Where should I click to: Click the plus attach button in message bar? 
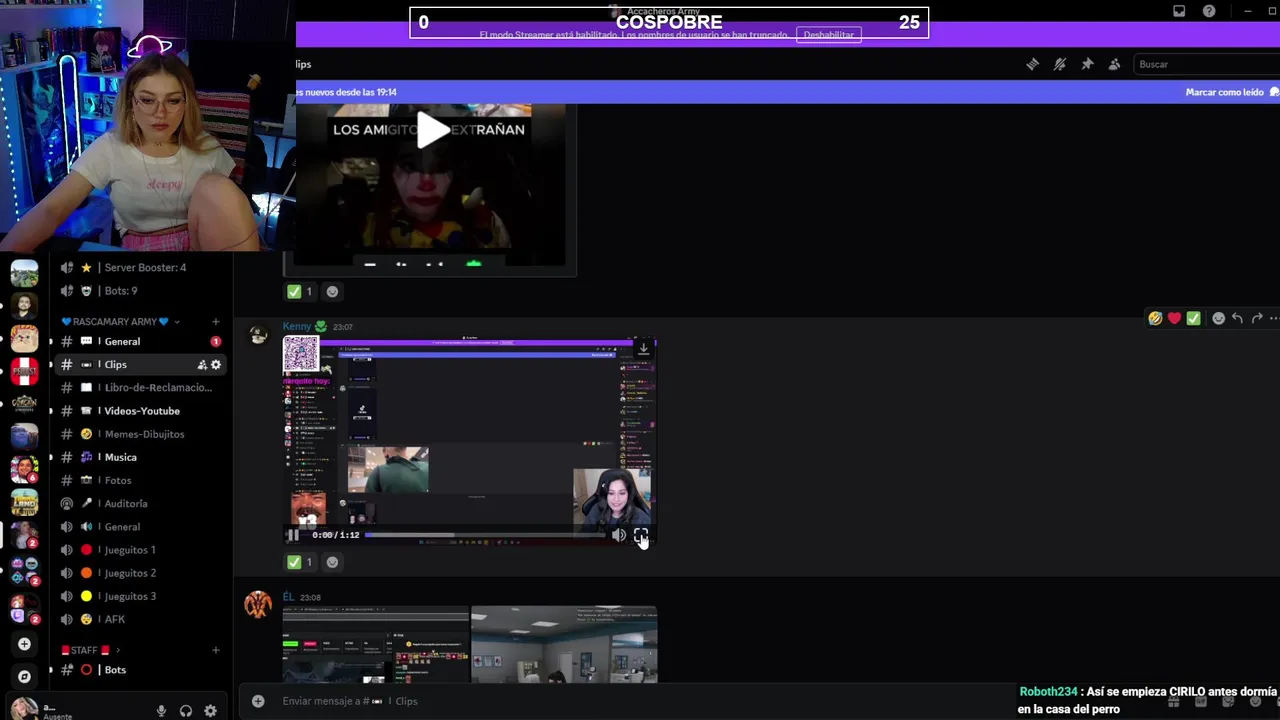[258, 701]
